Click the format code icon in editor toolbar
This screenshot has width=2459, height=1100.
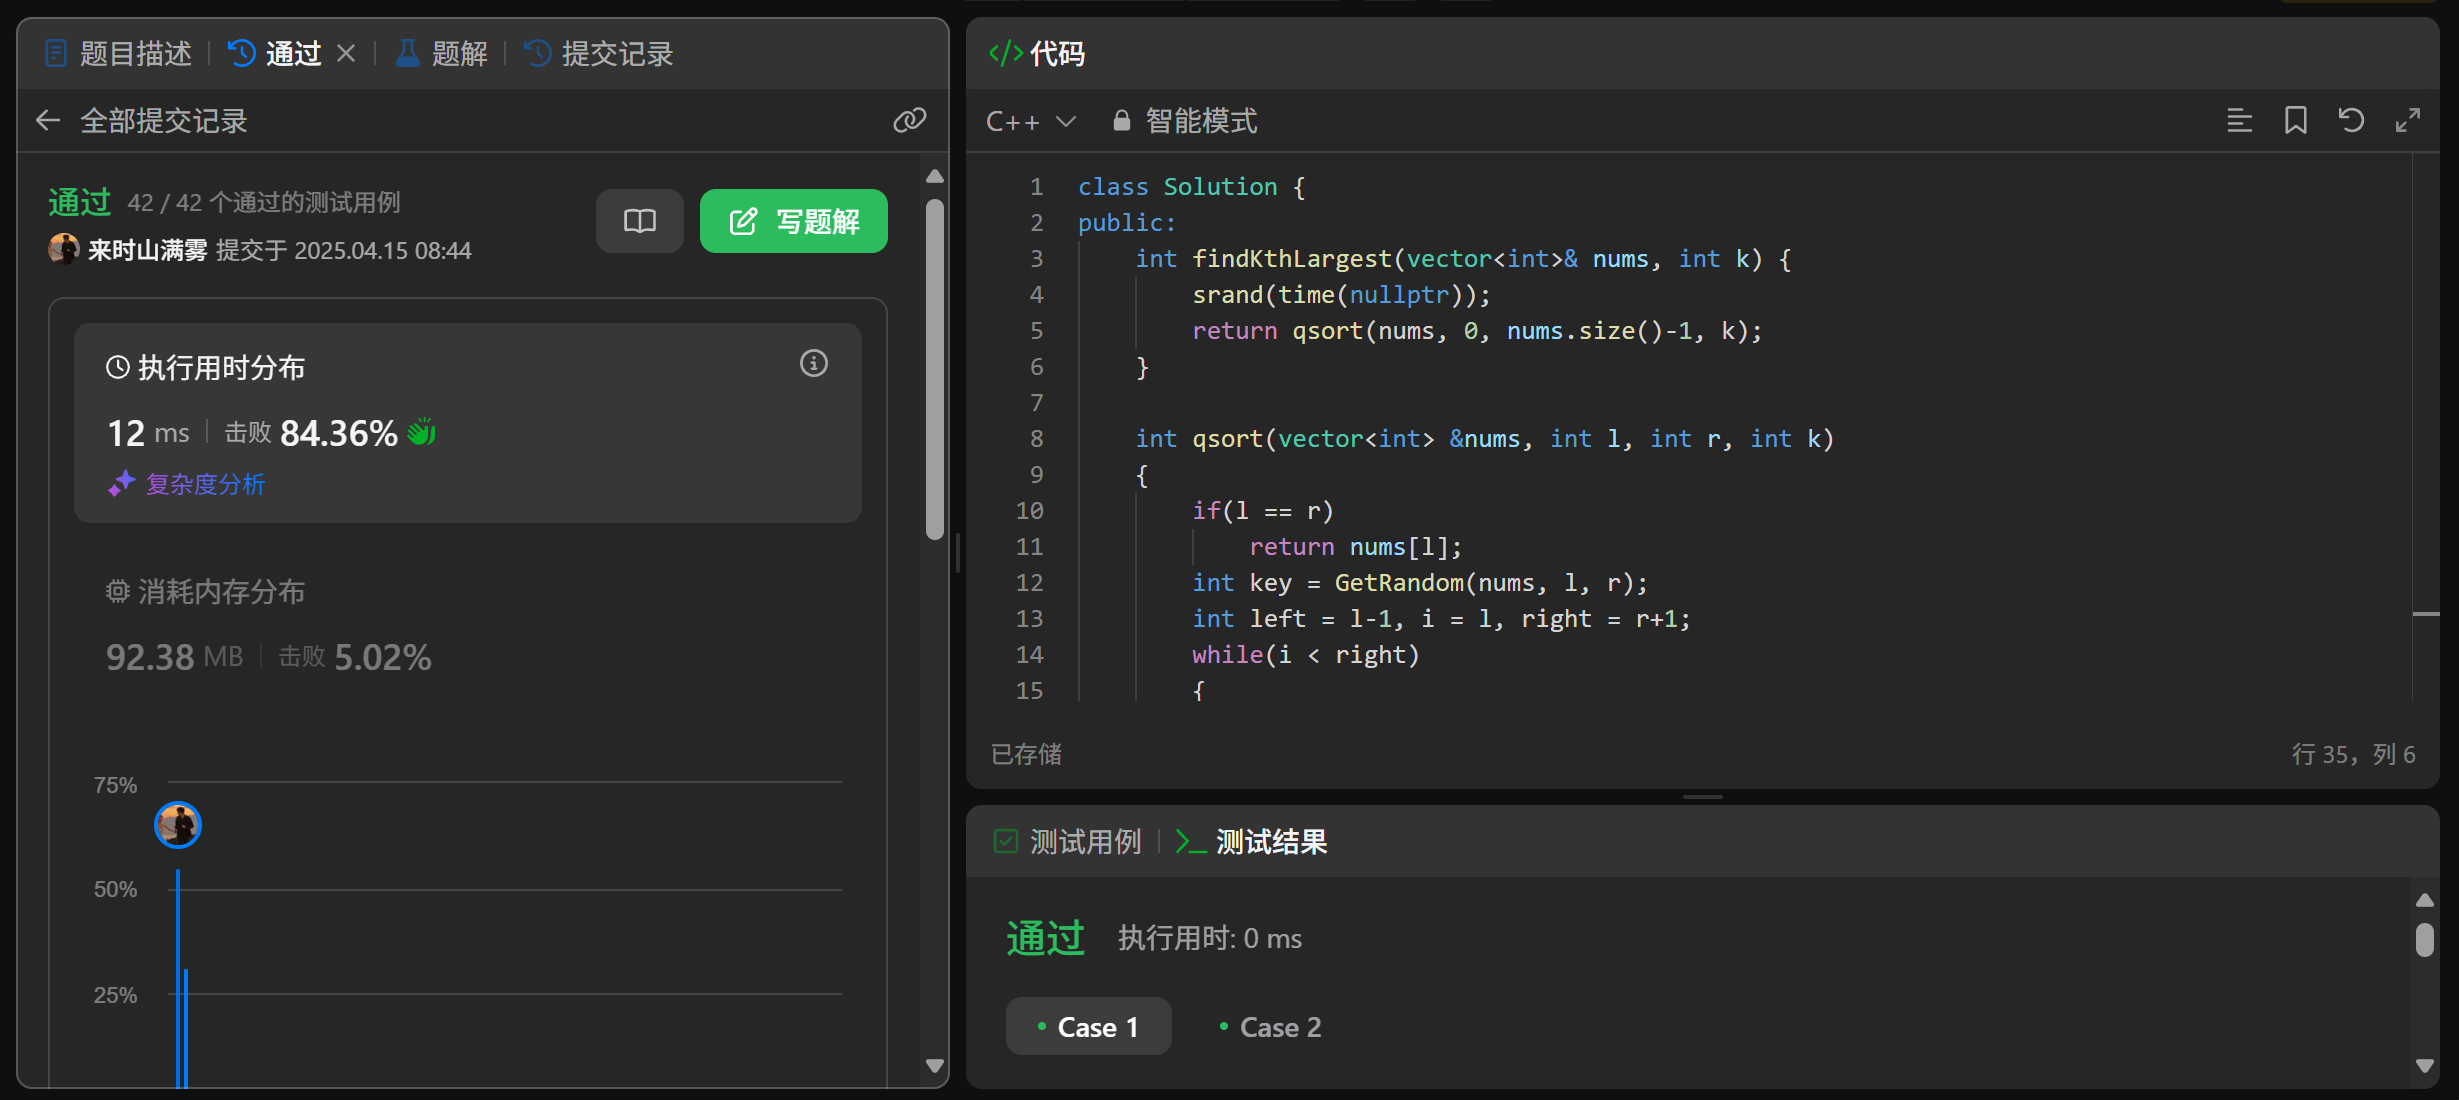point(2239,121)
